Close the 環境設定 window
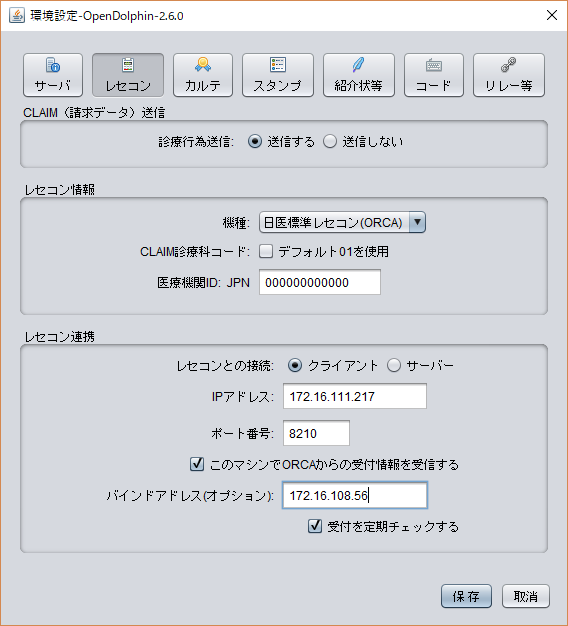 pyautogui.click(x=552, y=16)
